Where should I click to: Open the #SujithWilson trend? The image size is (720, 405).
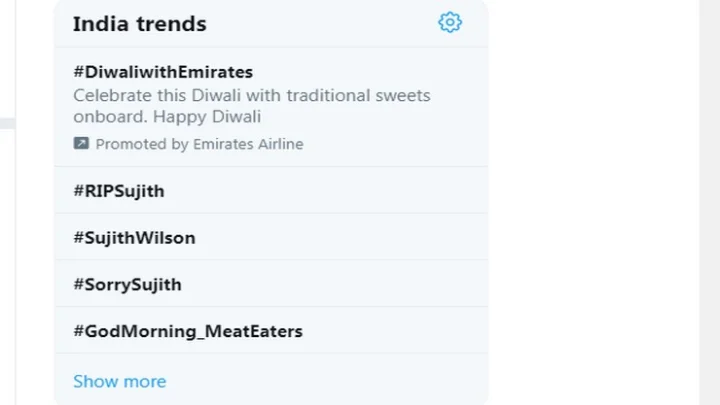[x=134, y=238]
